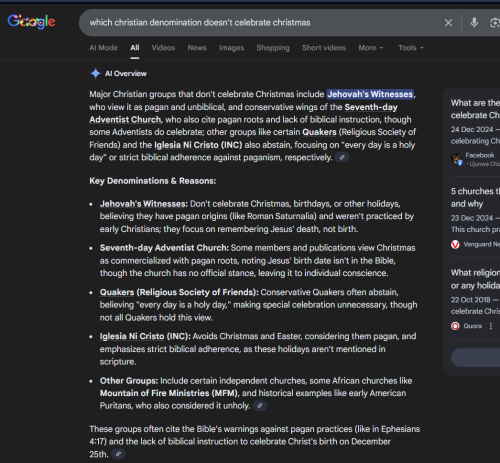Open source link icon after 'considered it unholy'
Screen dimensions: 500x463
pos(260,406)
